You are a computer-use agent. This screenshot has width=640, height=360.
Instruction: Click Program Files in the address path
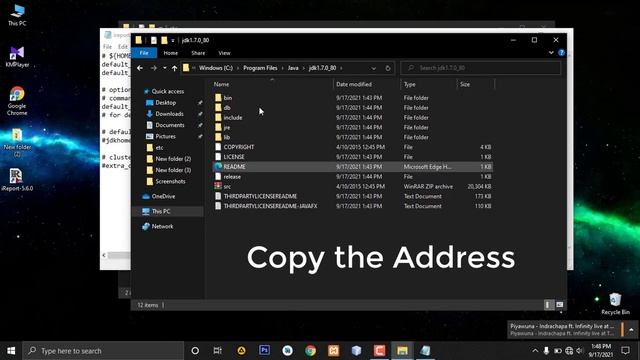[x=260, y=68]
